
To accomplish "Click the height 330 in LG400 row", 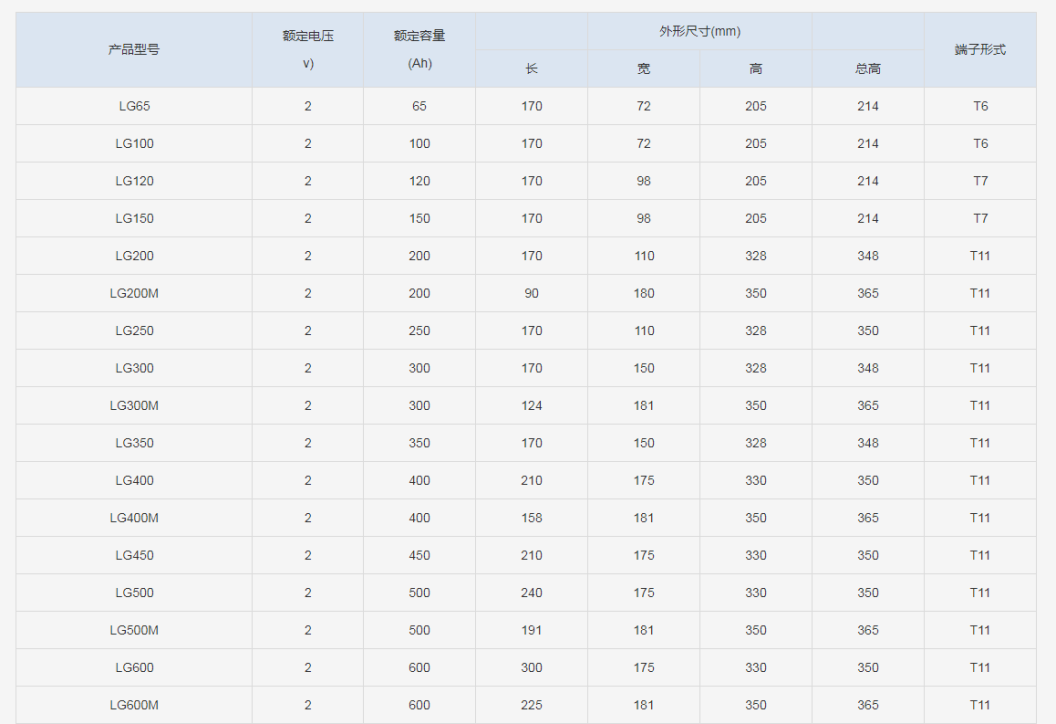I will pos(756,480).
